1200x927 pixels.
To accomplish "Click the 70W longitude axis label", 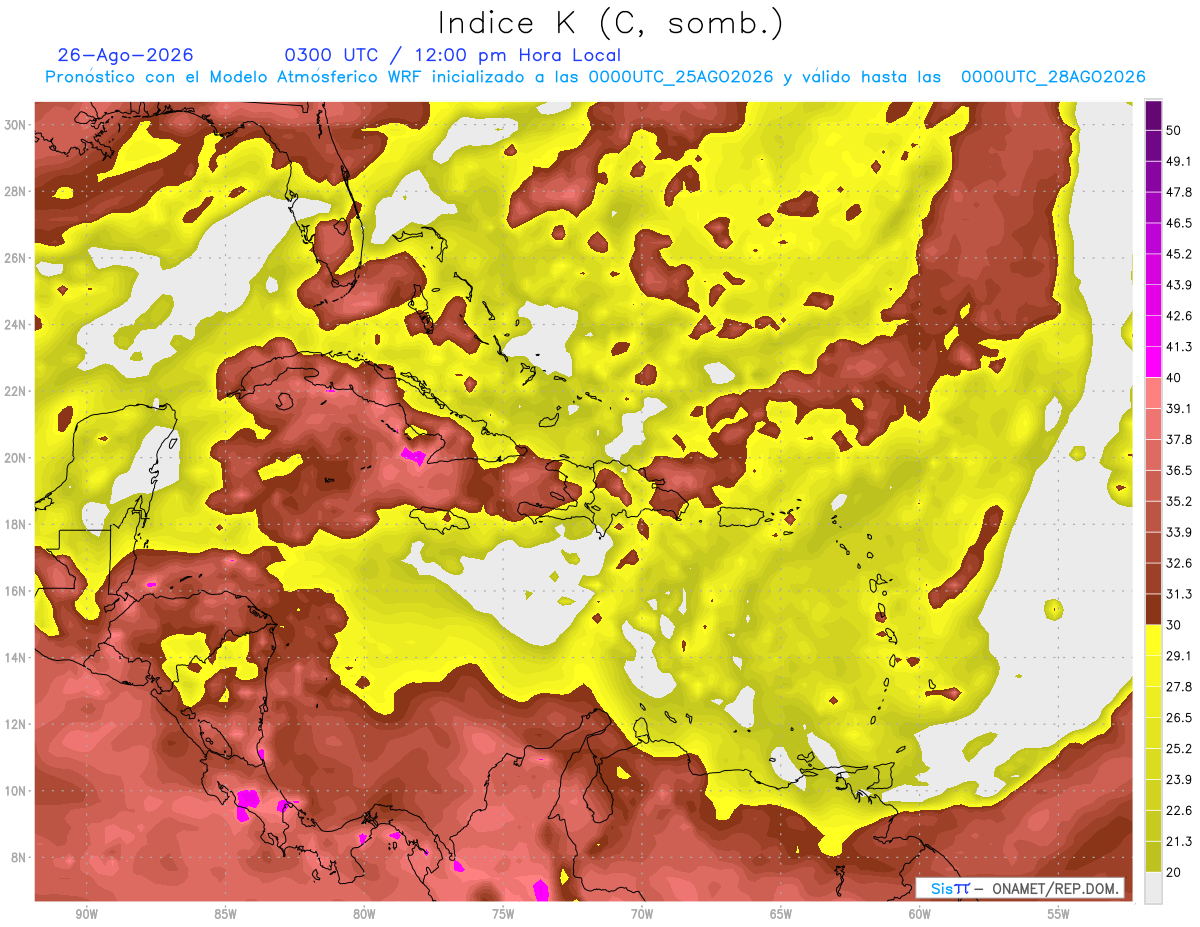I will coord(642,915).
